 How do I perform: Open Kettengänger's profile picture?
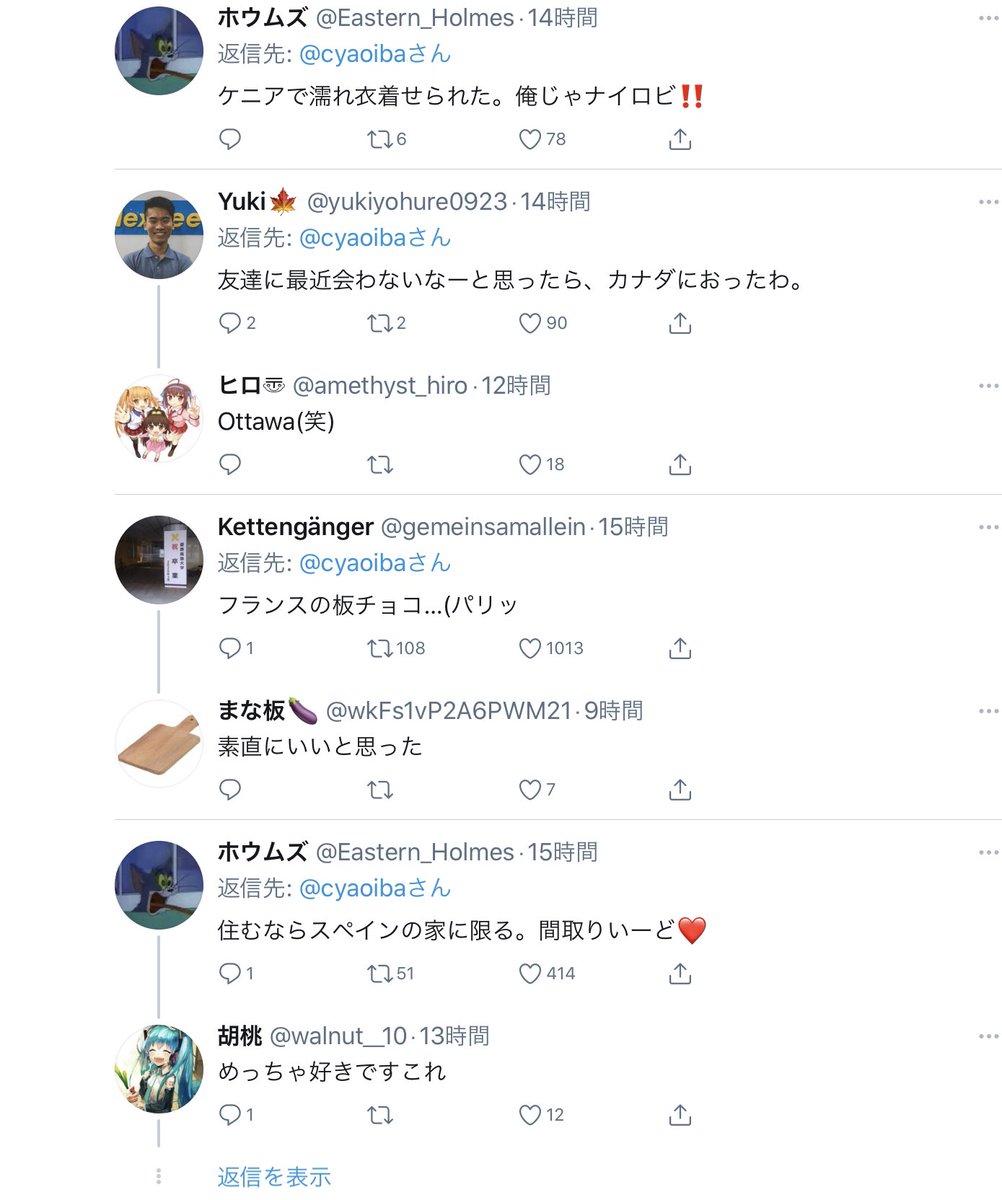159,560
